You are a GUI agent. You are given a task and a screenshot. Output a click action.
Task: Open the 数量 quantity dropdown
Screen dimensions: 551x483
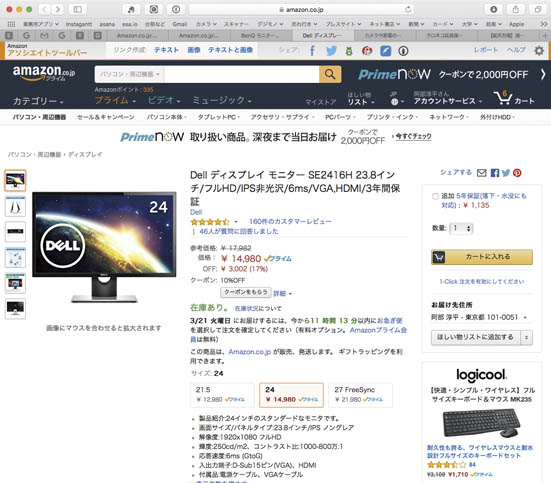click(x=461, y=228)
